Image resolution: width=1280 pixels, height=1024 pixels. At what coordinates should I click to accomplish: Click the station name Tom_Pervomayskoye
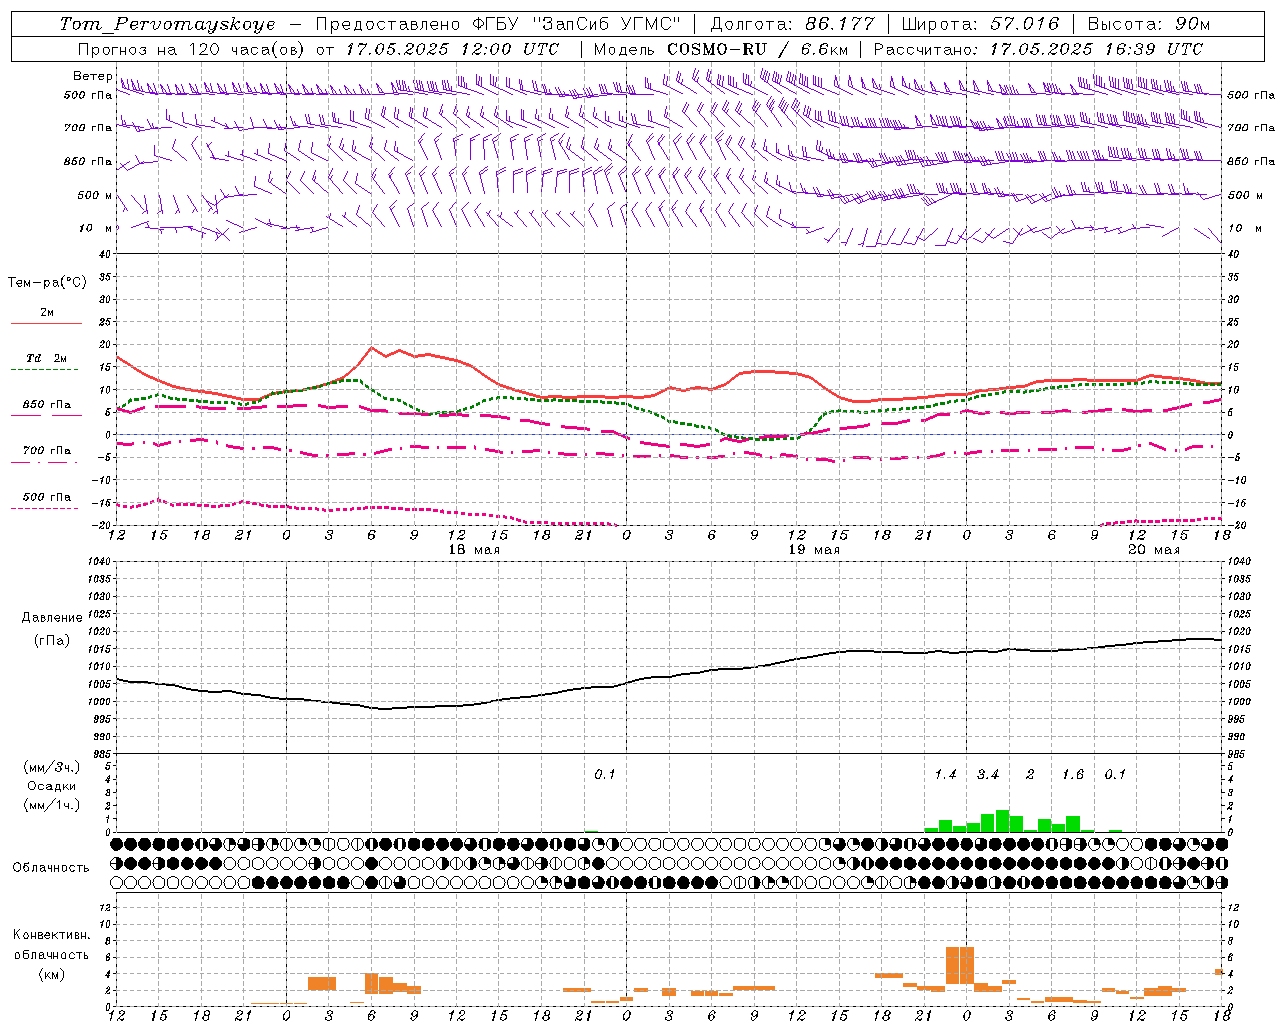pyautogui.click(x=167, y=24)
